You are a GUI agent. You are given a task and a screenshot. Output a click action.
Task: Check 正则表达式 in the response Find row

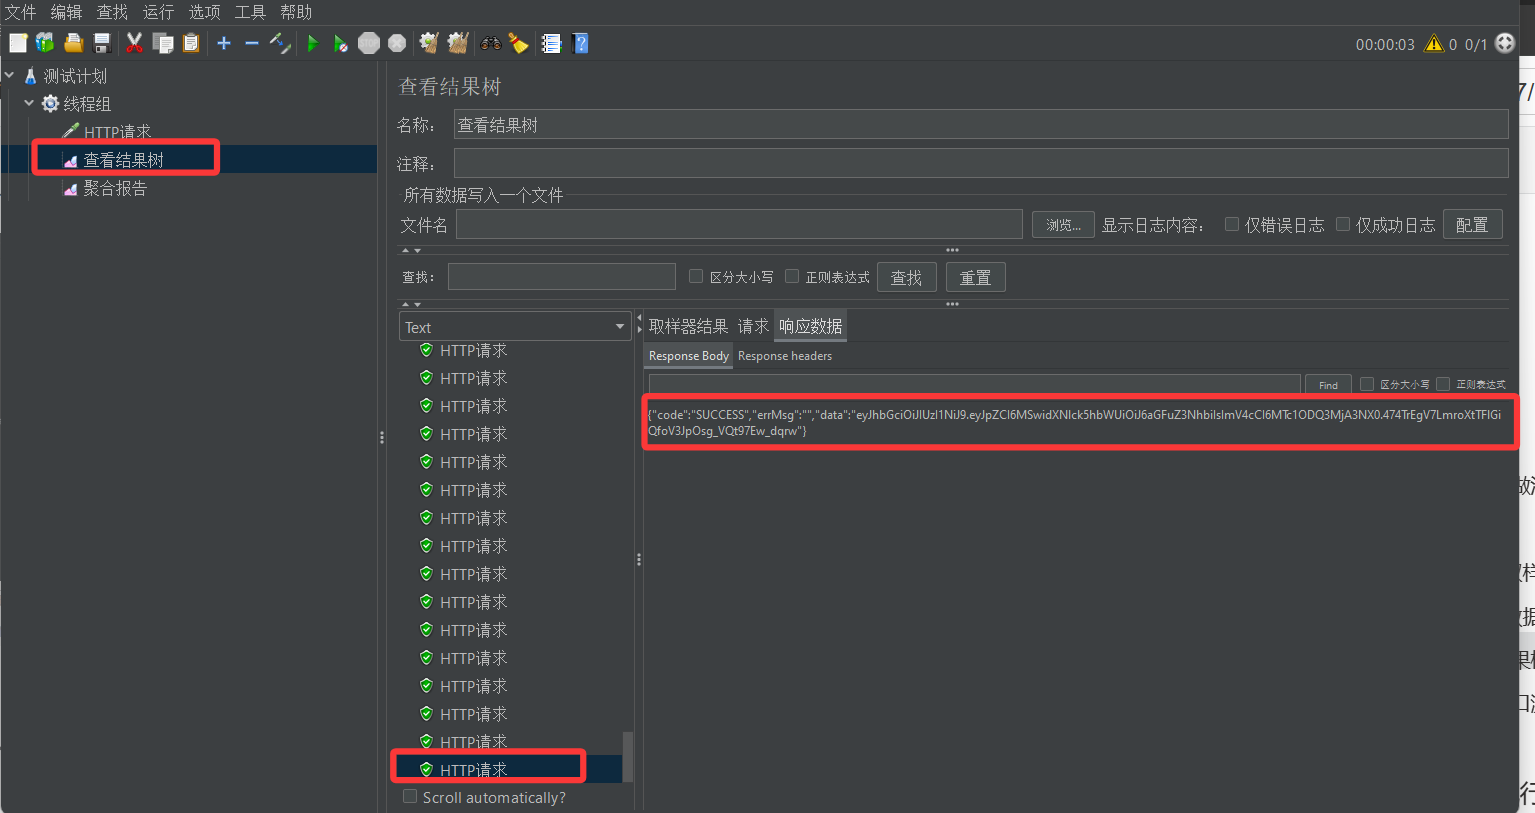1443,384
